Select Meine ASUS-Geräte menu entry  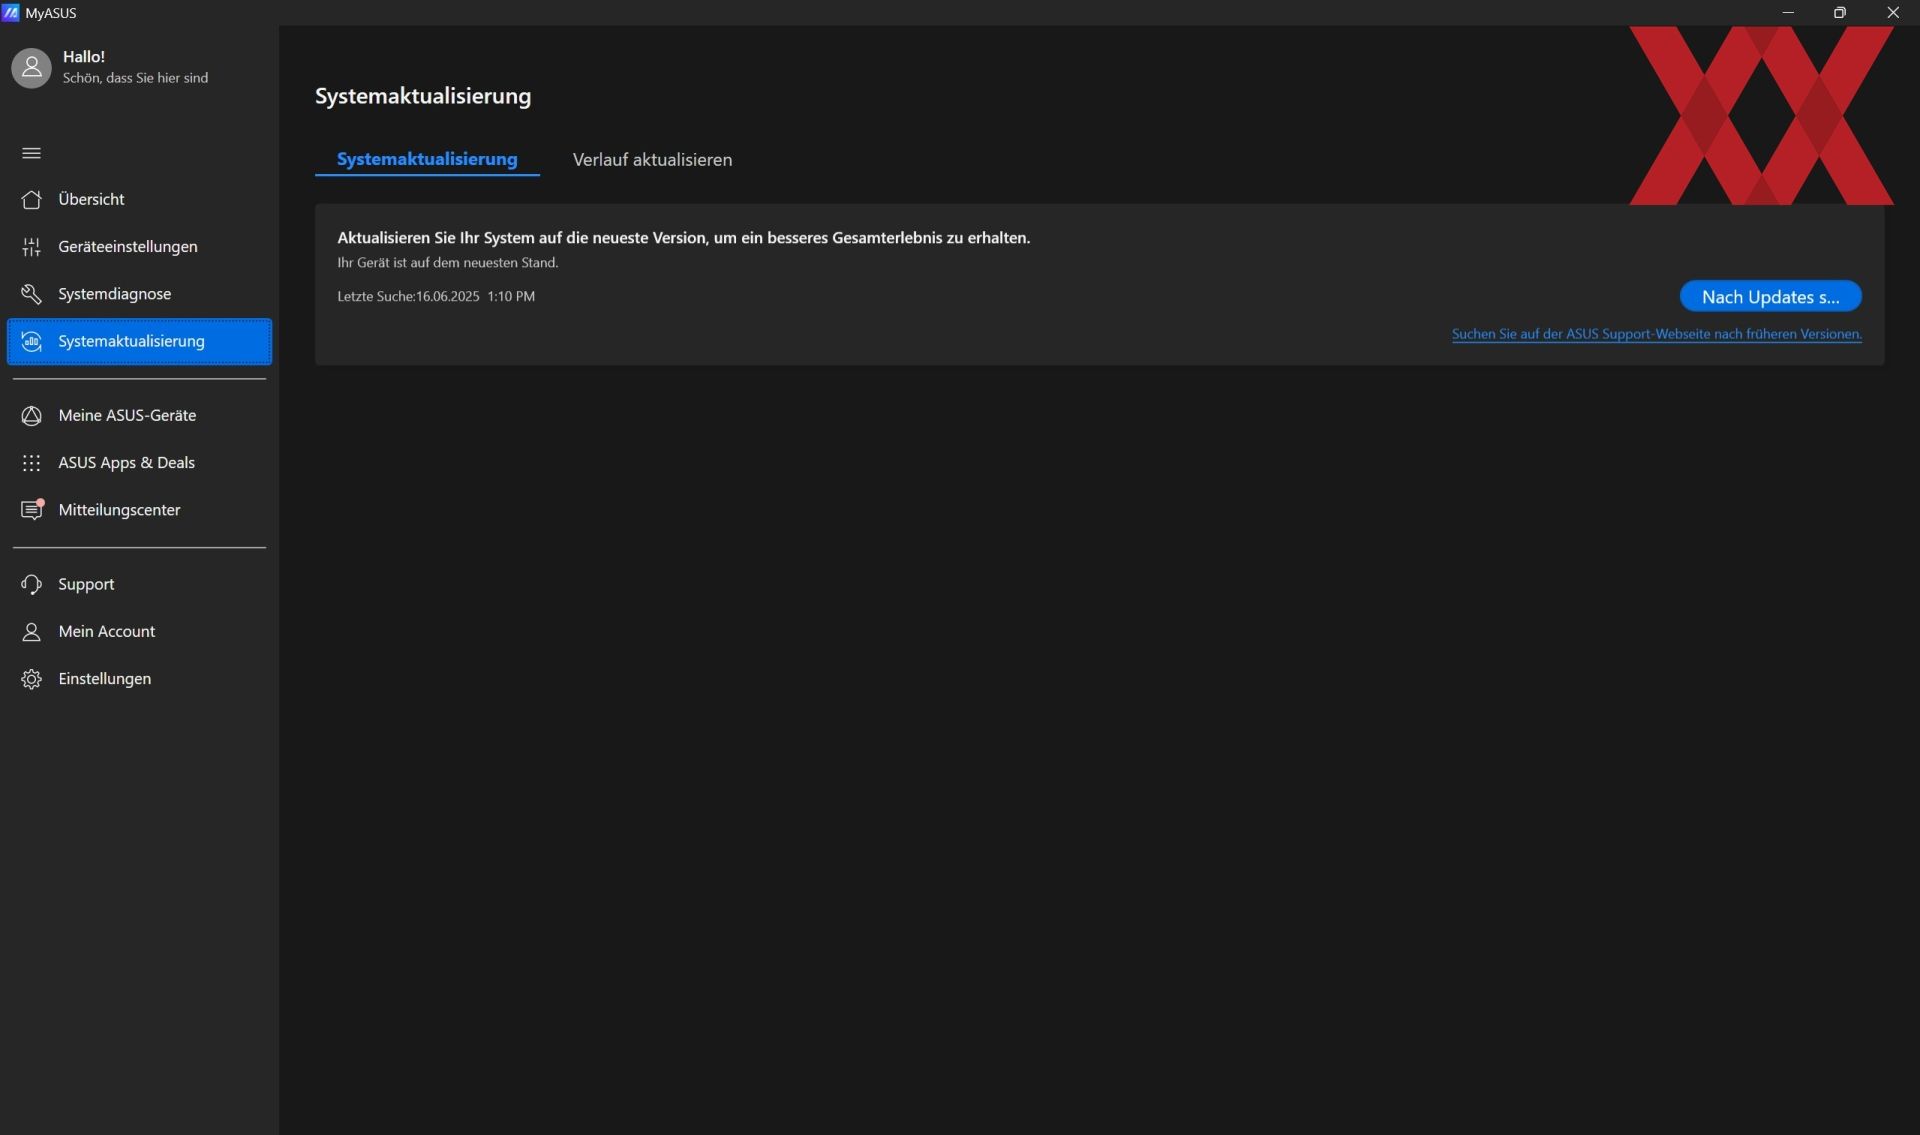pos(139,415)
